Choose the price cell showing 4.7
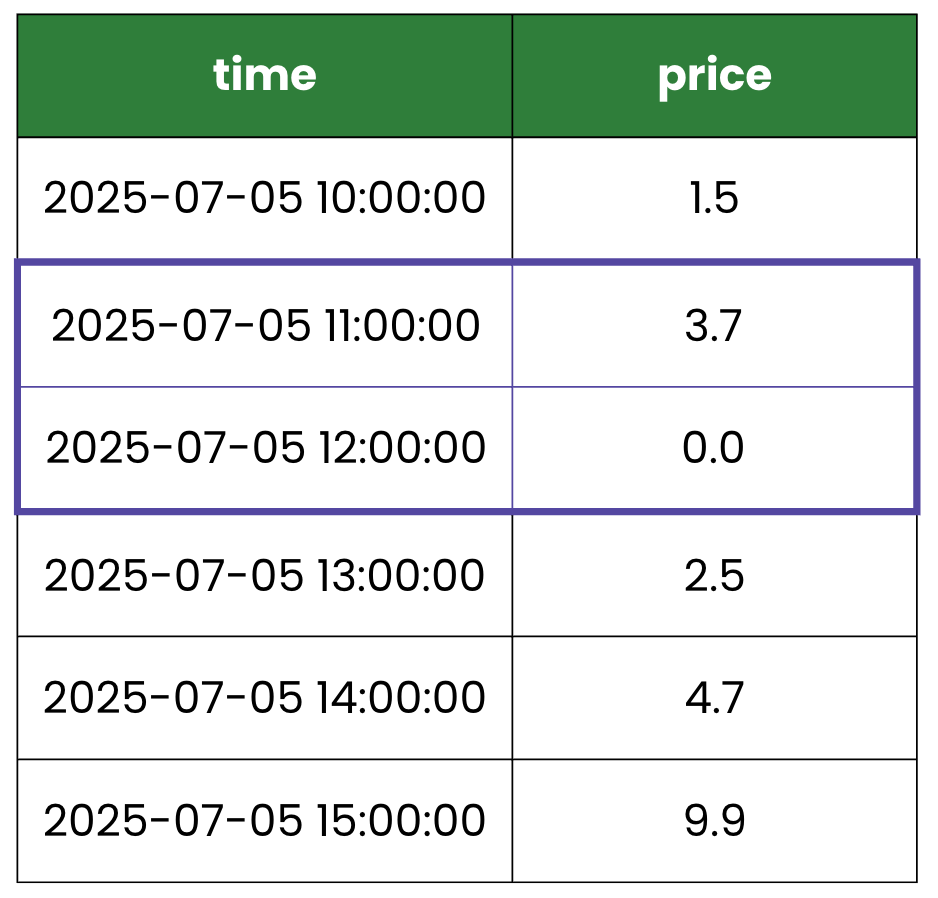Viewport: 938px width, 898px height. (714, 697)
